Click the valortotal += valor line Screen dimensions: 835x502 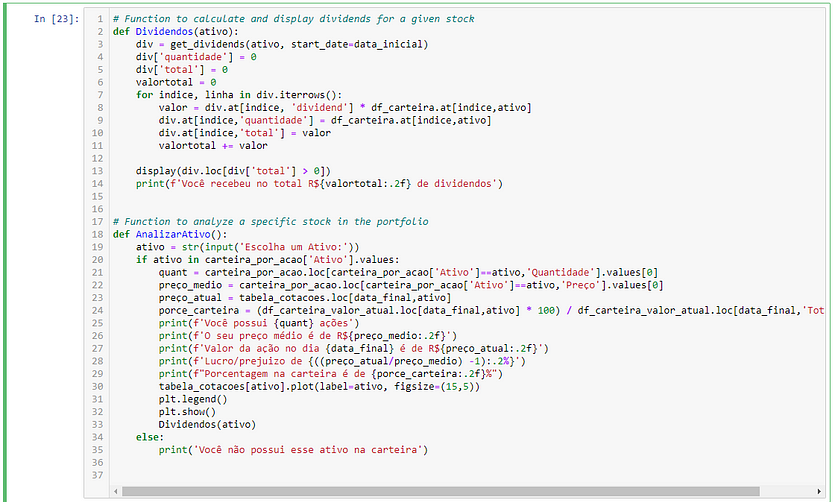pos(213,146)
